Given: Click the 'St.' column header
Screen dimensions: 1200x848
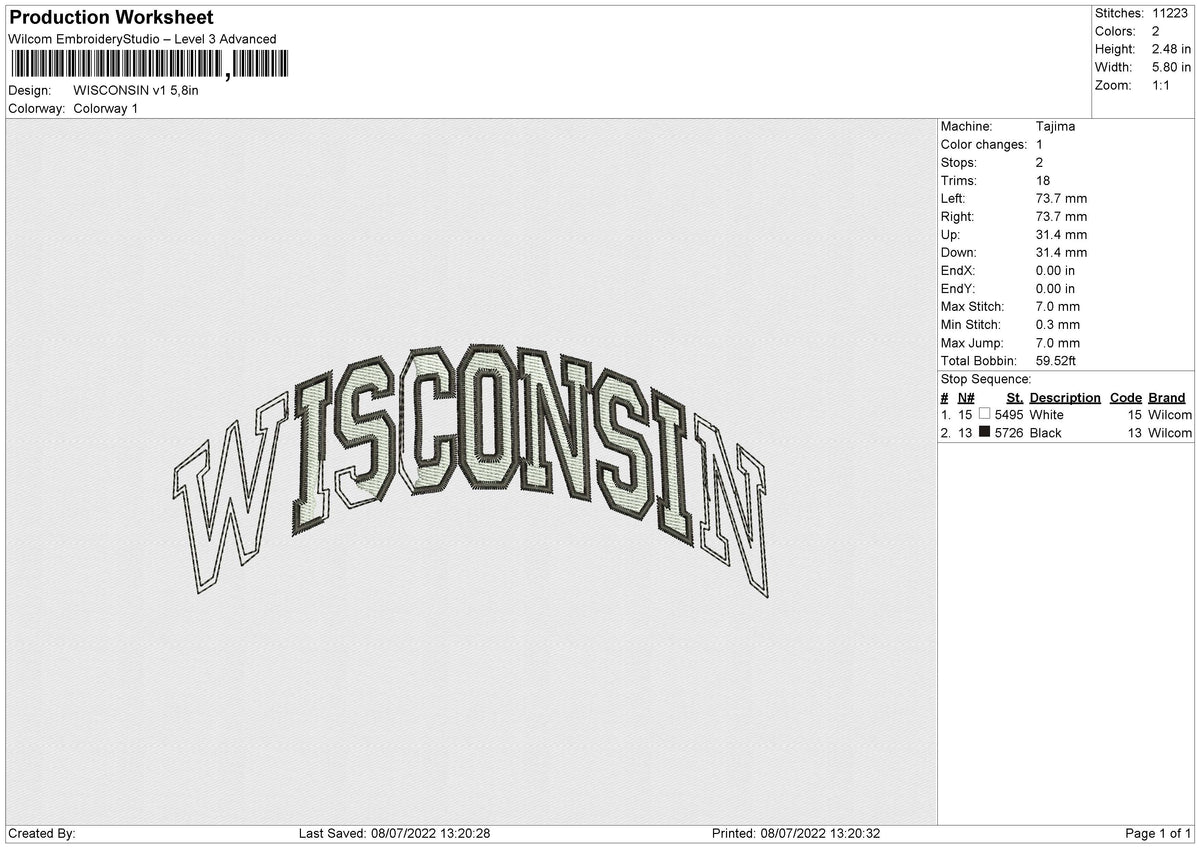Looking at the screenshot, I should click(1014, 398).
